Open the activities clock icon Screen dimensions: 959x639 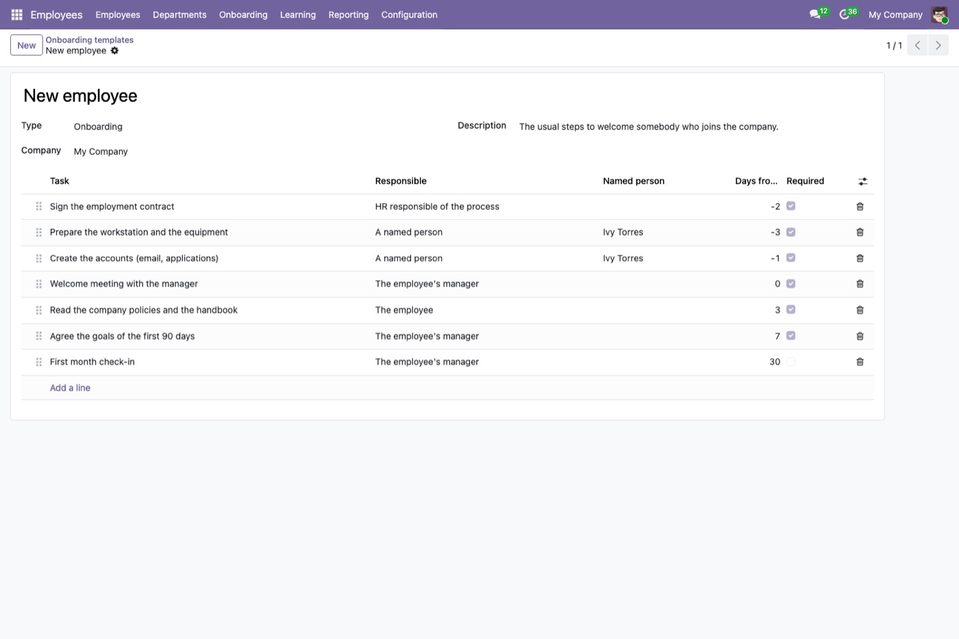844,14
